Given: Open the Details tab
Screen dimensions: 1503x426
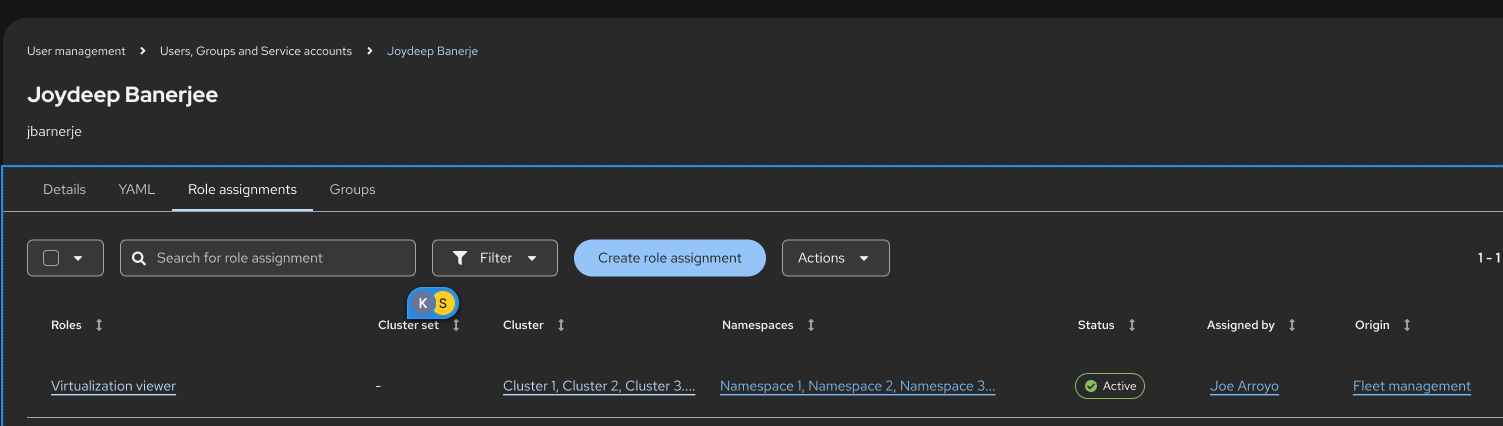Looking at the screenshot, I should pyautogui.click(x=64, y=189).
